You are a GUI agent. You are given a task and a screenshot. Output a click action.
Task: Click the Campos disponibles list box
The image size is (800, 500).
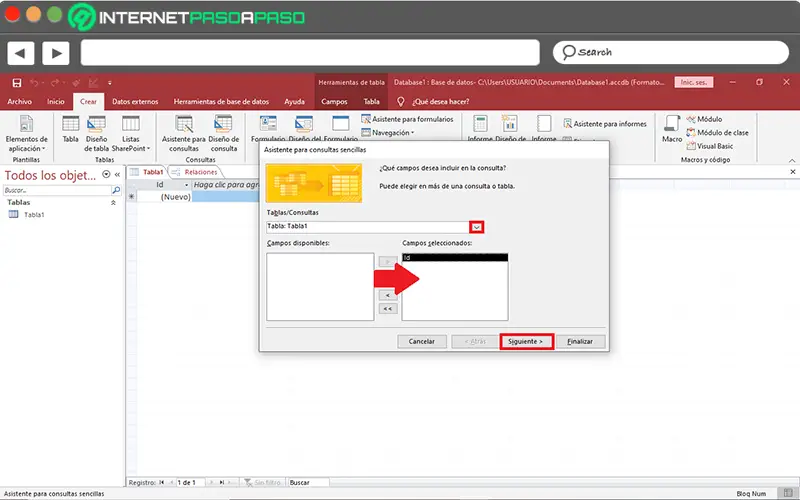pos(320,287)
